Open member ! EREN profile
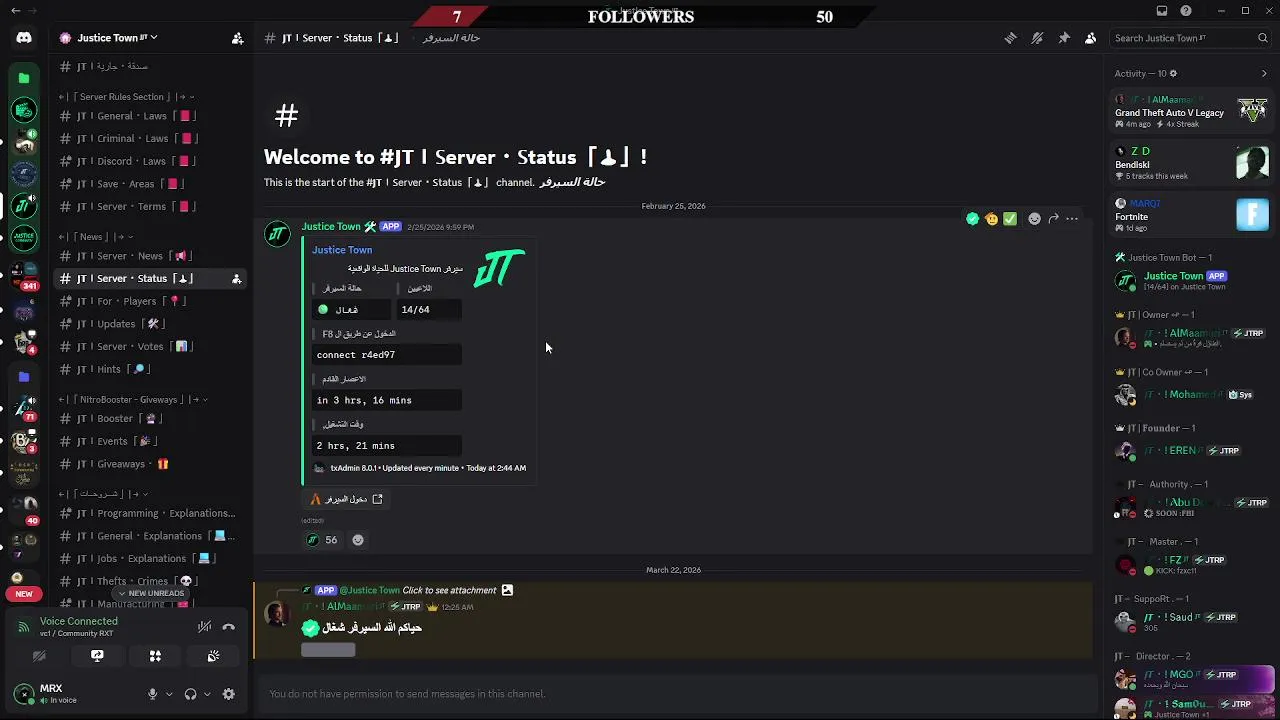1280x720 pixels. click(x=1191, y=451)
